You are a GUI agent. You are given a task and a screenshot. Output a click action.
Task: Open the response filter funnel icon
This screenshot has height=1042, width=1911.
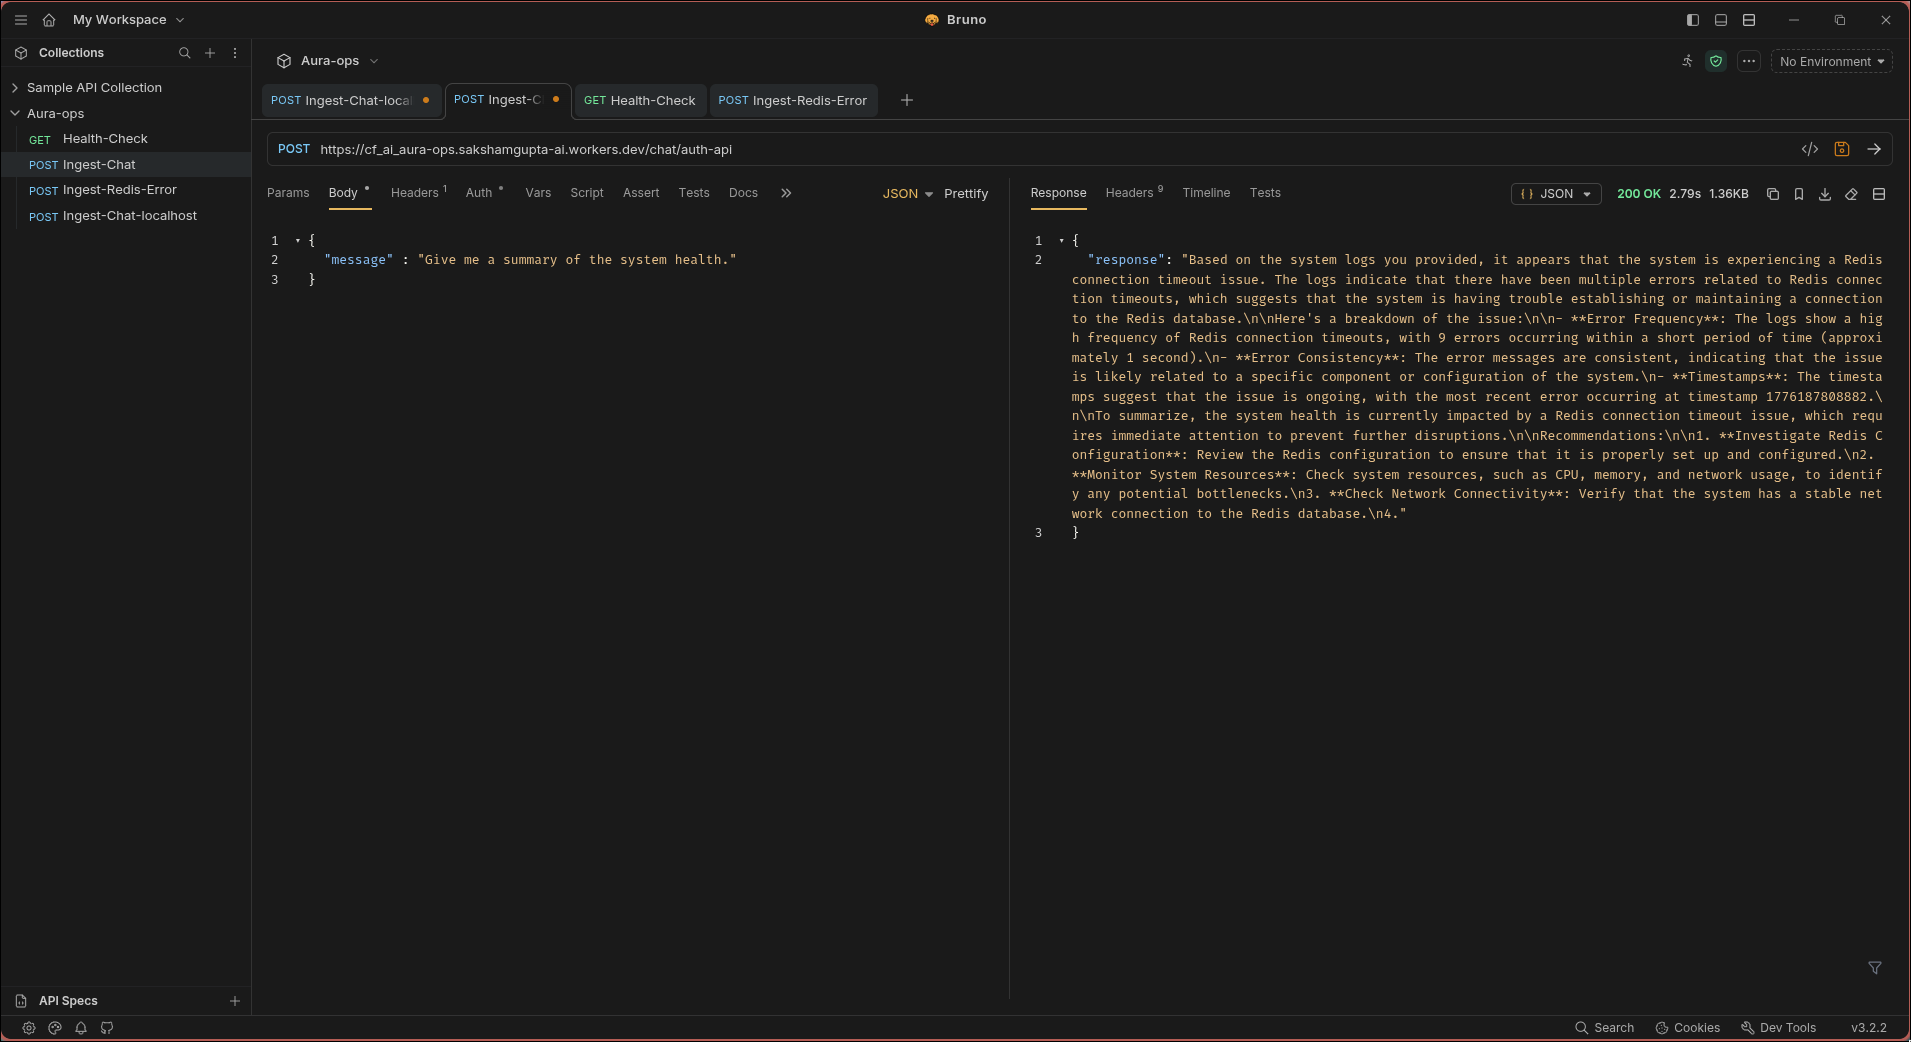[x=1875, y=967]
